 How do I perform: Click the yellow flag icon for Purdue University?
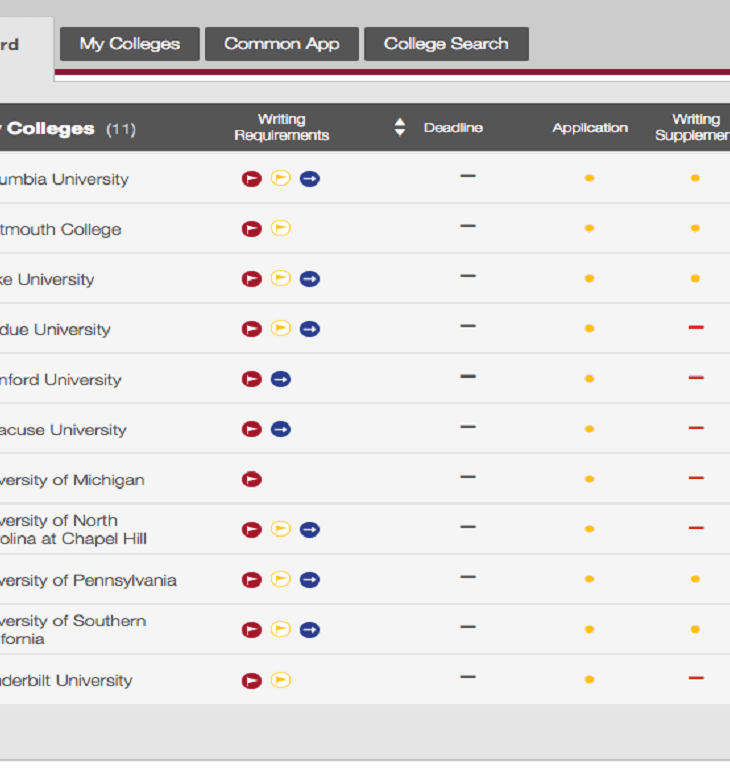(281, 329)
